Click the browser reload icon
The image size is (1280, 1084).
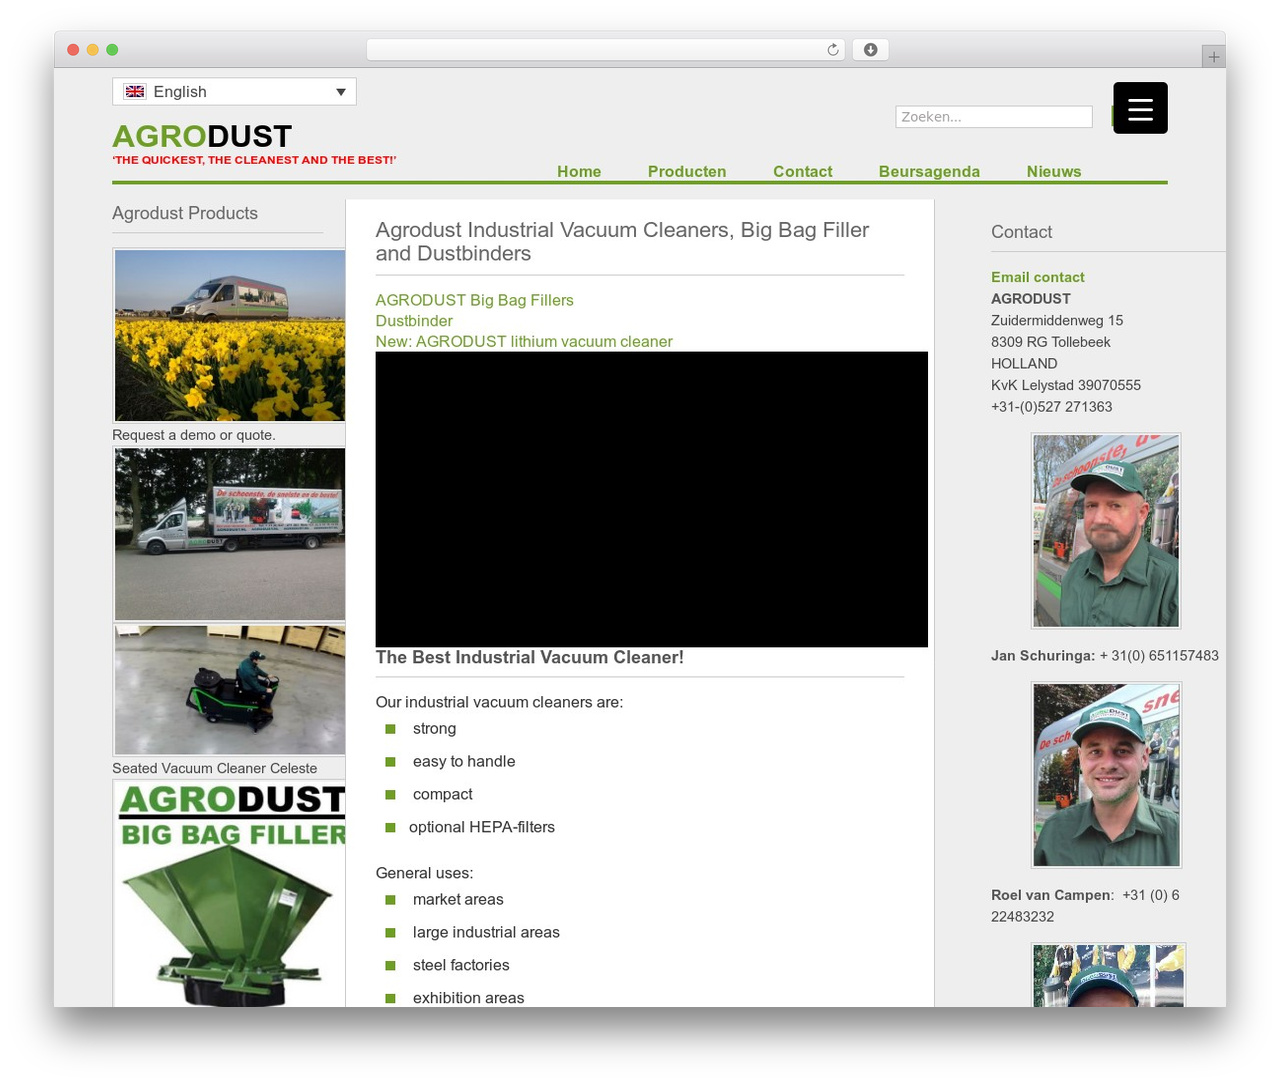point(833,50)
